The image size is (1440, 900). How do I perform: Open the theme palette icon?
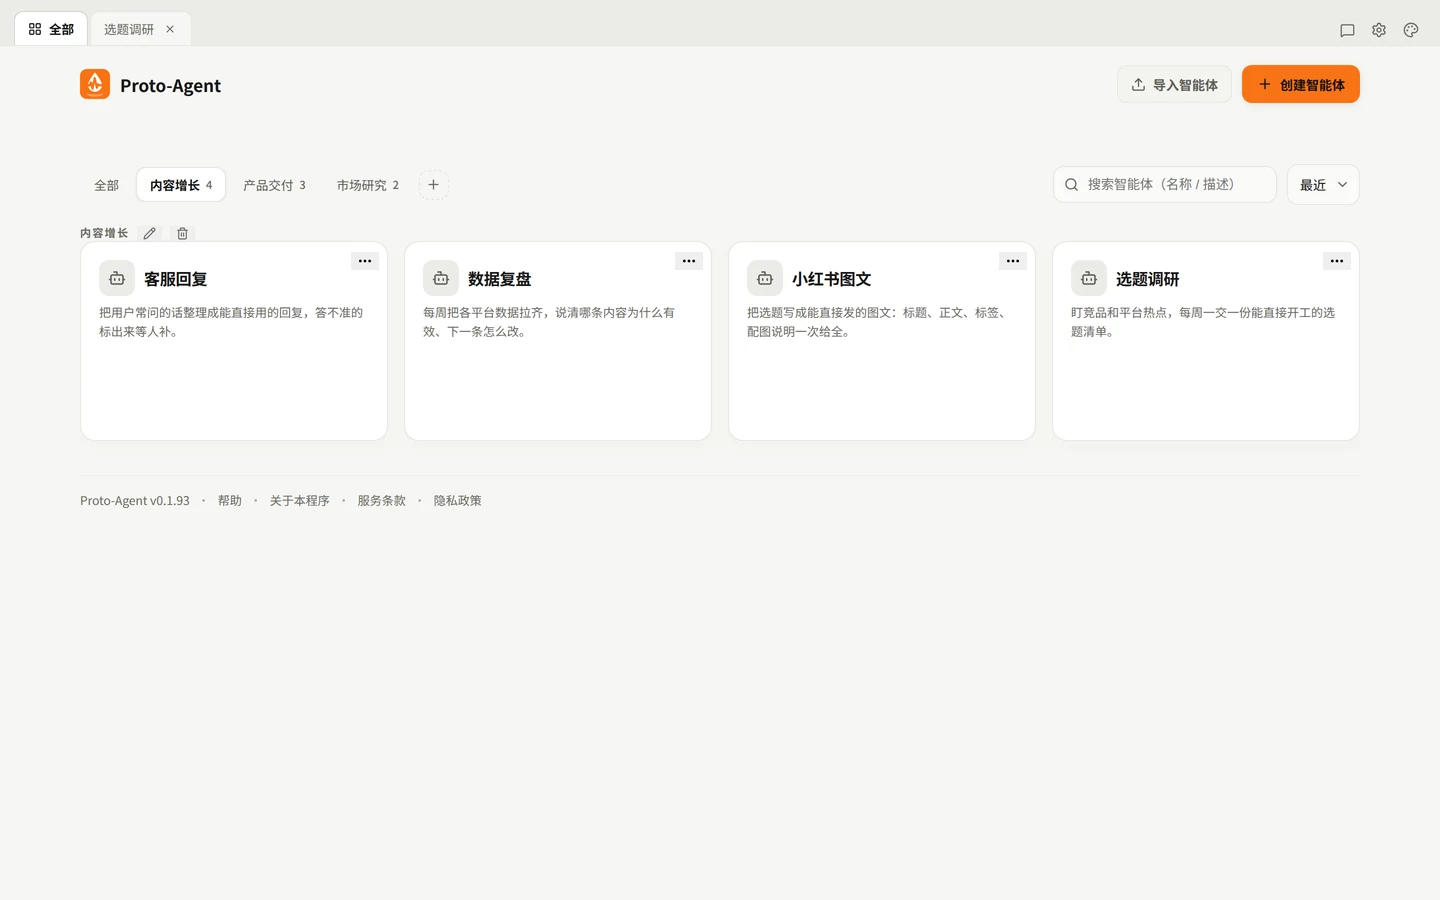pos(1411,30)
